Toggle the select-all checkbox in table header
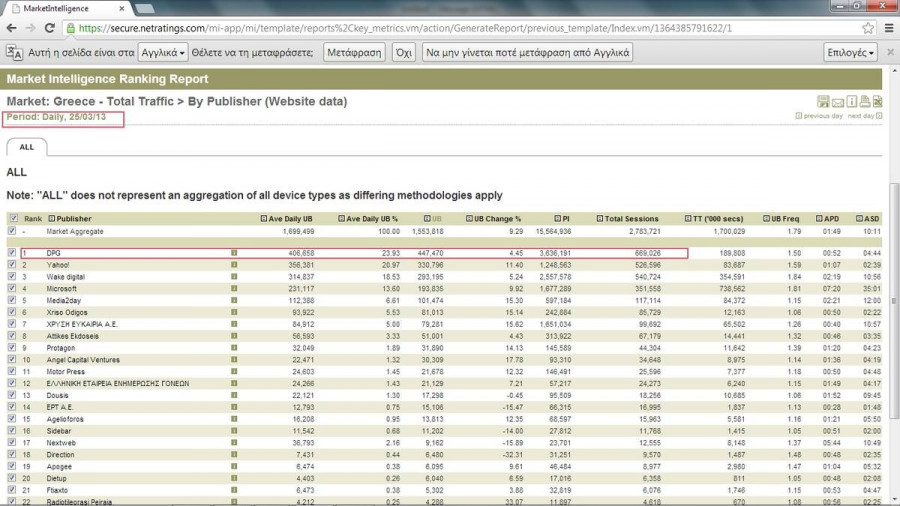Screen dimensions: 900x506 tap(13, 218)
